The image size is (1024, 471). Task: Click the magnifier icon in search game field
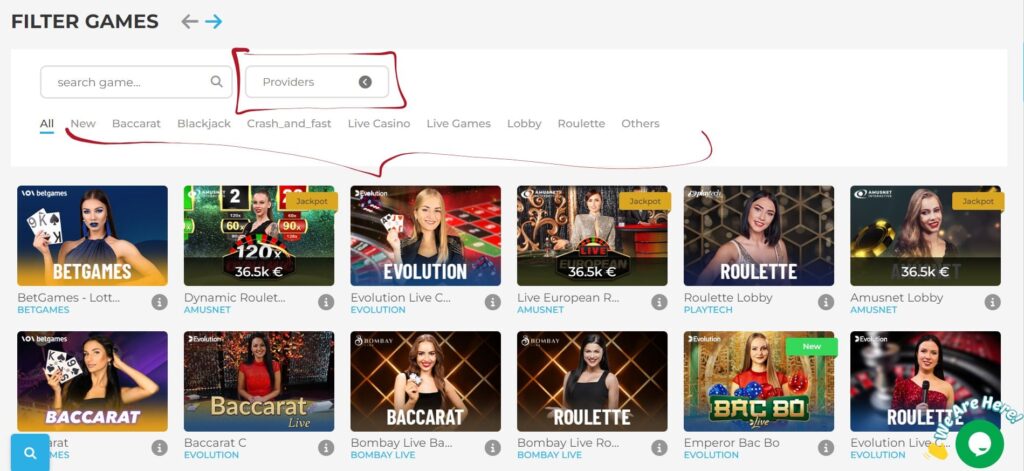coord(216,82)
